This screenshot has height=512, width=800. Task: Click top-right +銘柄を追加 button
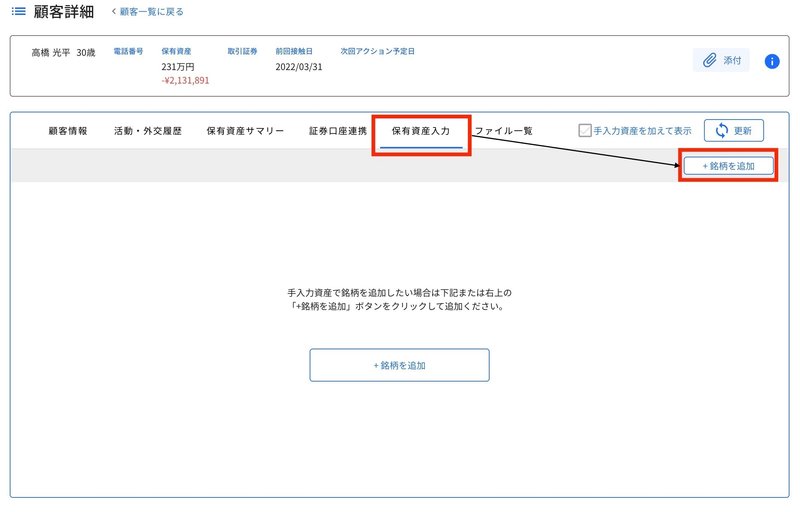pos(729,166)
